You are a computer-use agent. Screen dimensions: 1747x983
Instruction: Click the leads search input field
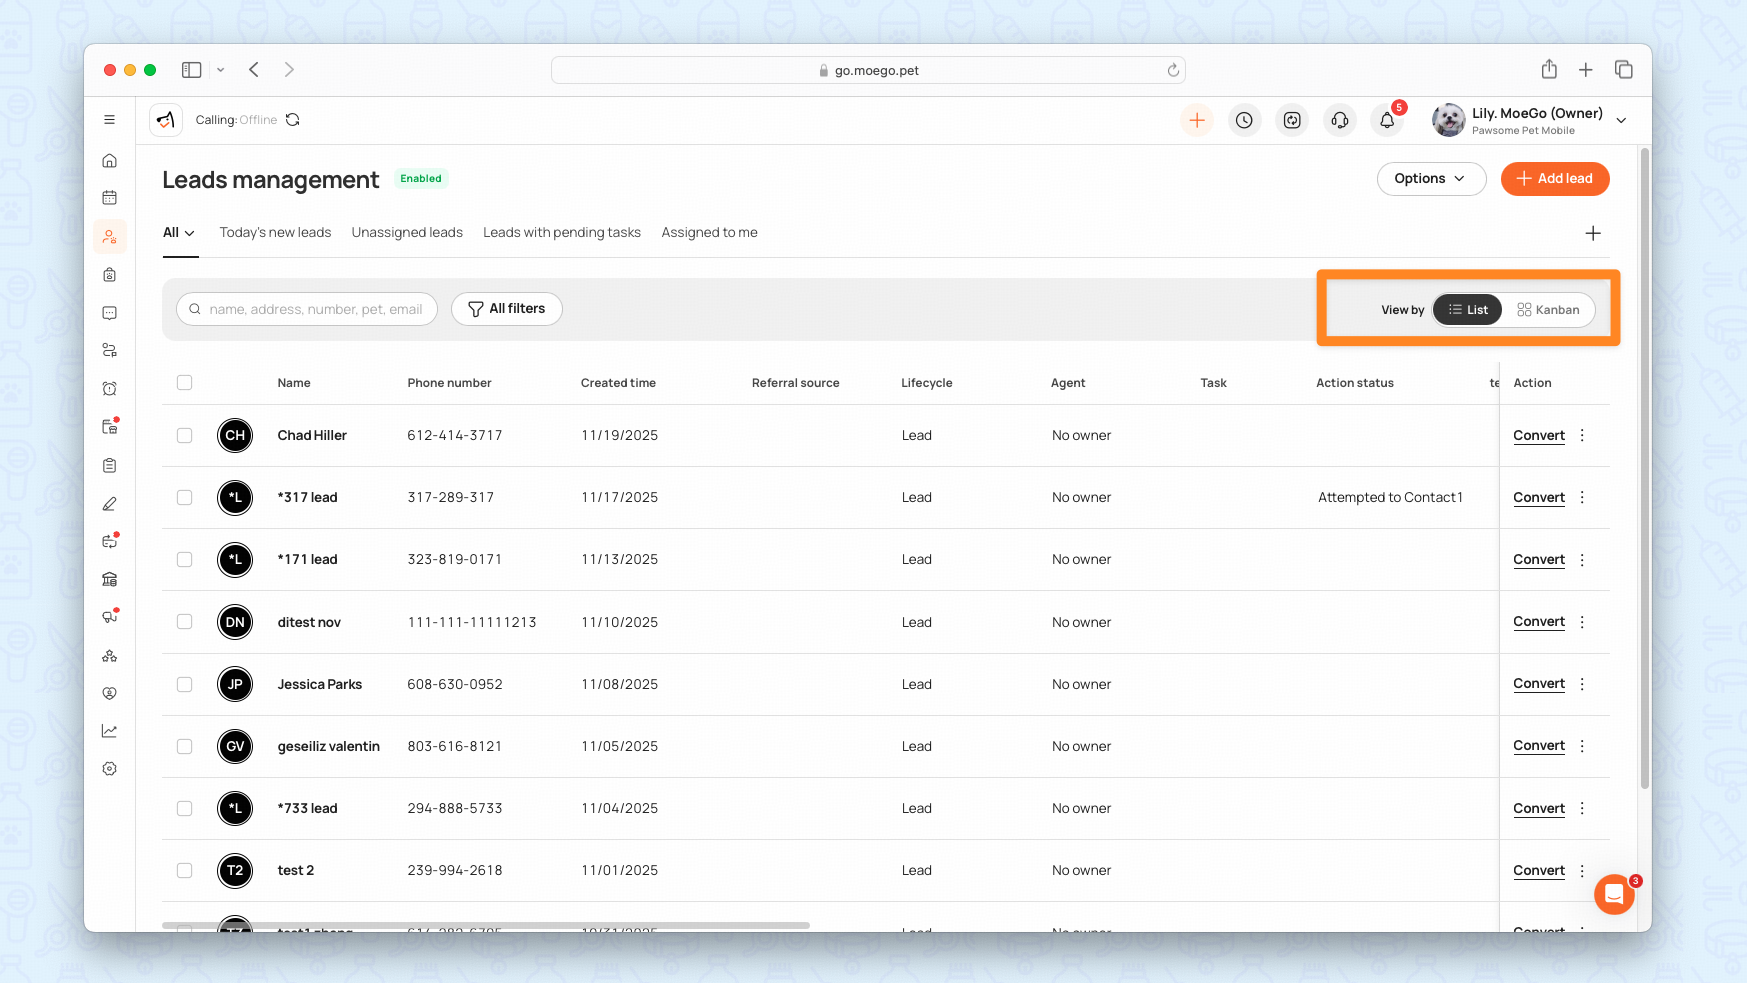pos(314,310)
